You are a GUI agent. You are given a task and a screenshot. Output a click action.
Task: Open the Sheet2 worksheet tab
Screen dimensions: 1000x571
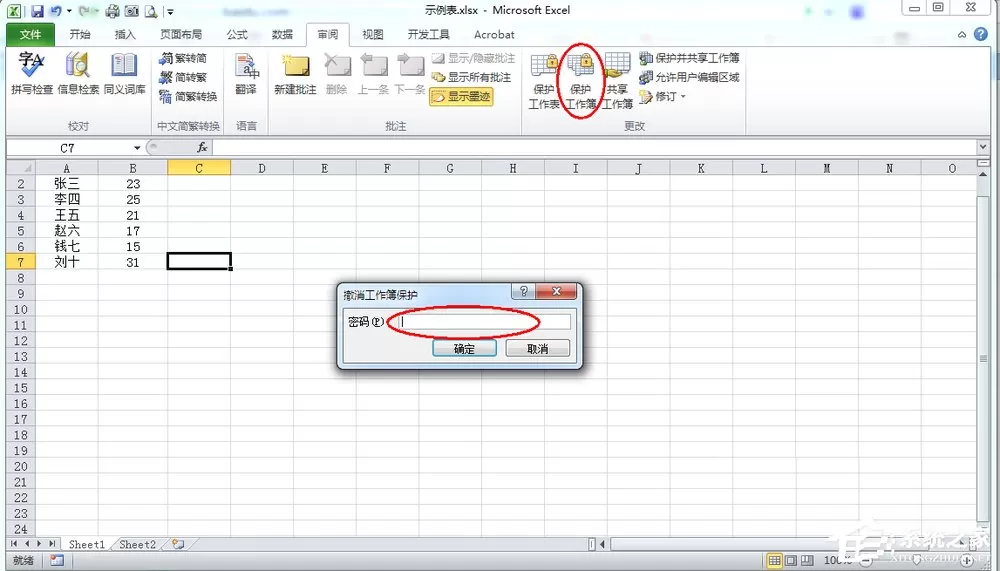[138, 544]
